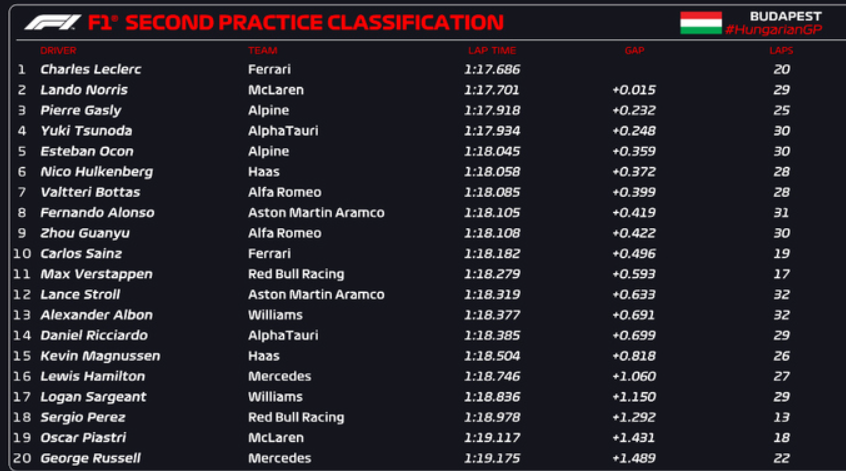The image size is (846, 471).
Task: Click George Russell's name in last place
Action: [90, 459]
